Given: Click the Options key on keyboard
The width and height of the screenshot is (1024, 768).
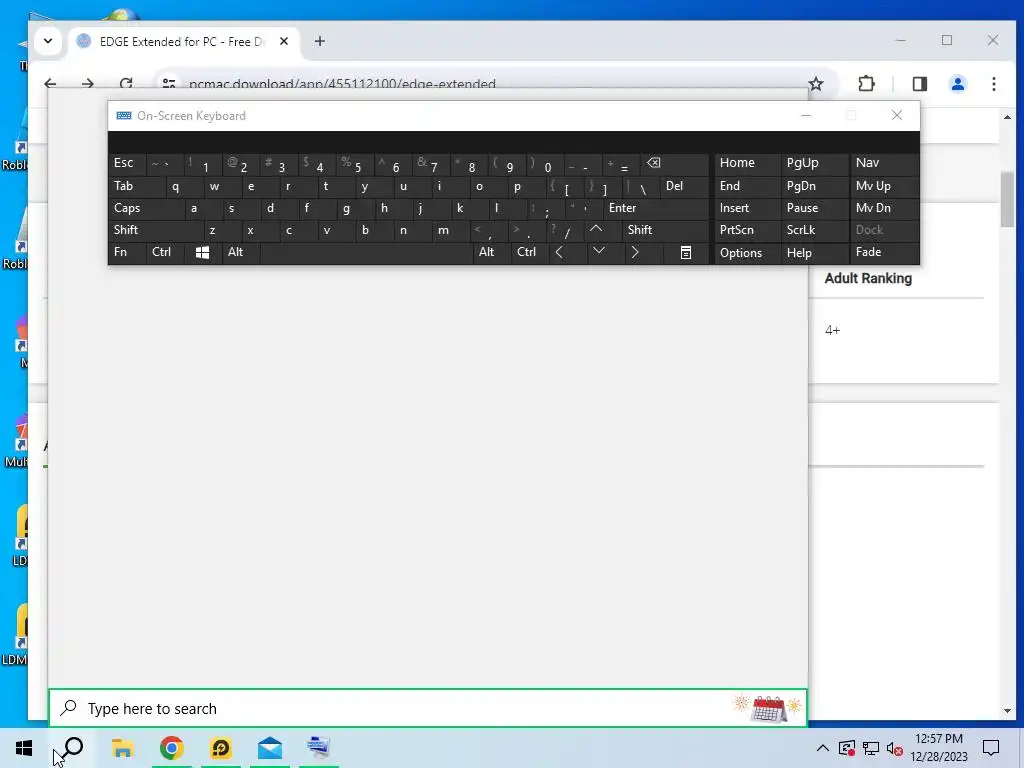Looking at the screenshot, I should pyautogui.click(x=748, y=252).
